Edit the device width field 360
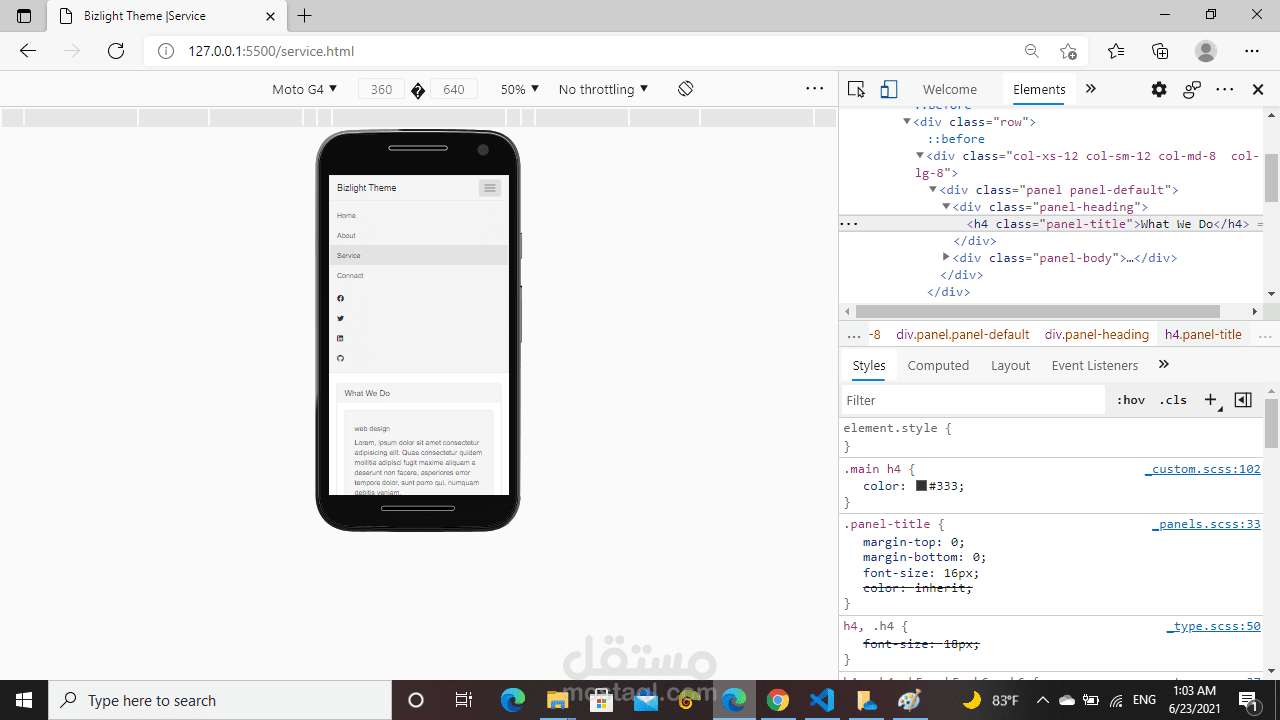Viewport: 1280px width, 720px height. [381, 89]
